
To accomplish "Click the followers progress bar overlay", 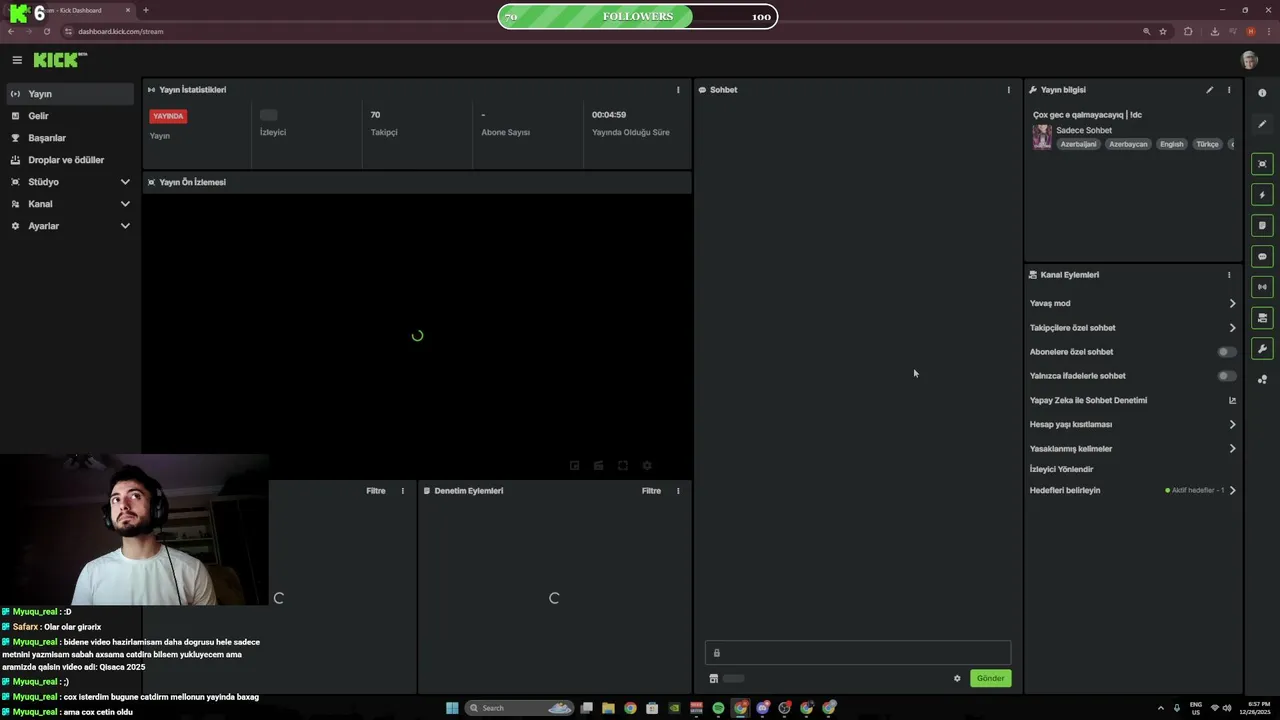I will [638, 16].
